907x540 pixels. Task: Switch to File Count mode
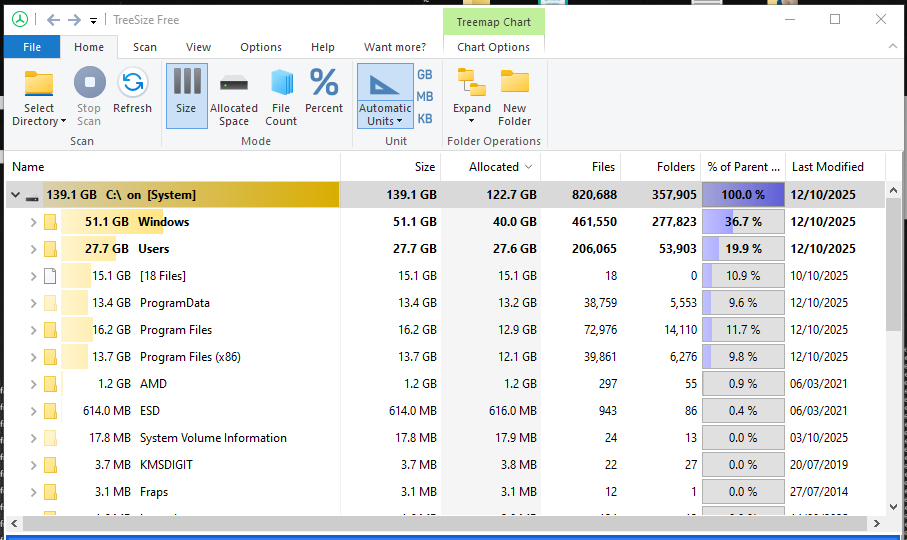point(281,96)
